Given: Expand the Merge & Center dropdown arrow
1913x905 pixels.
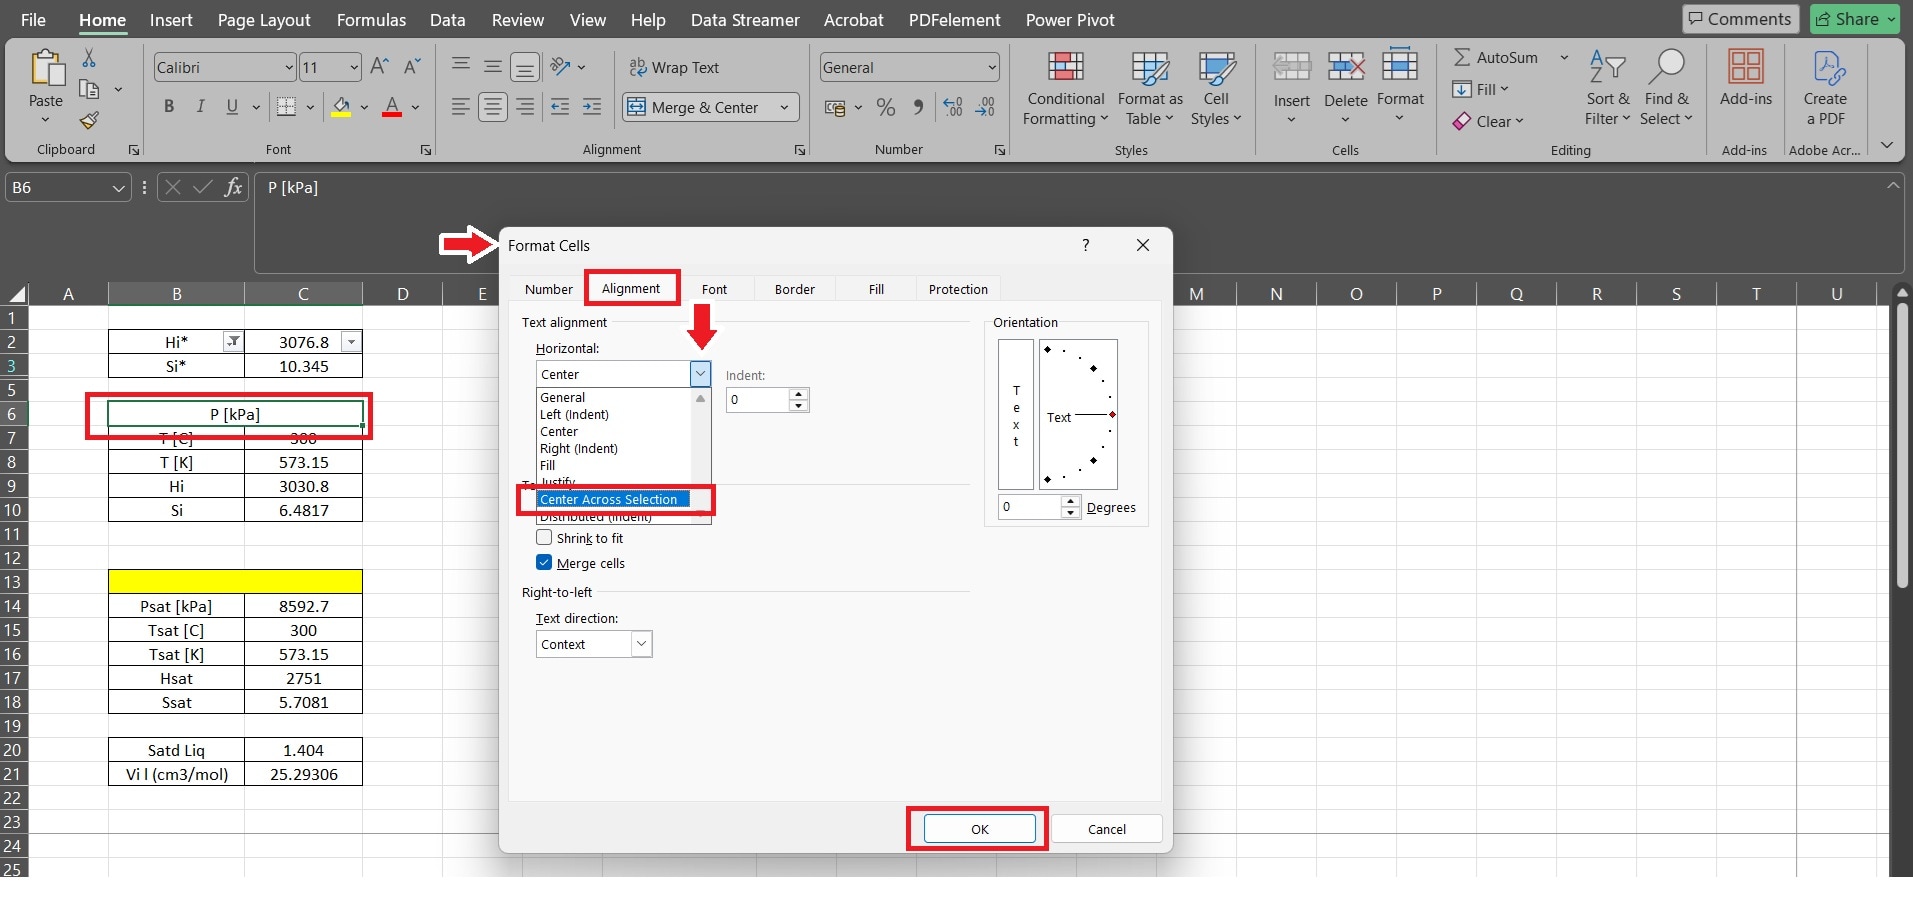Looking at the screenshot, I should [x=784, y=107].
